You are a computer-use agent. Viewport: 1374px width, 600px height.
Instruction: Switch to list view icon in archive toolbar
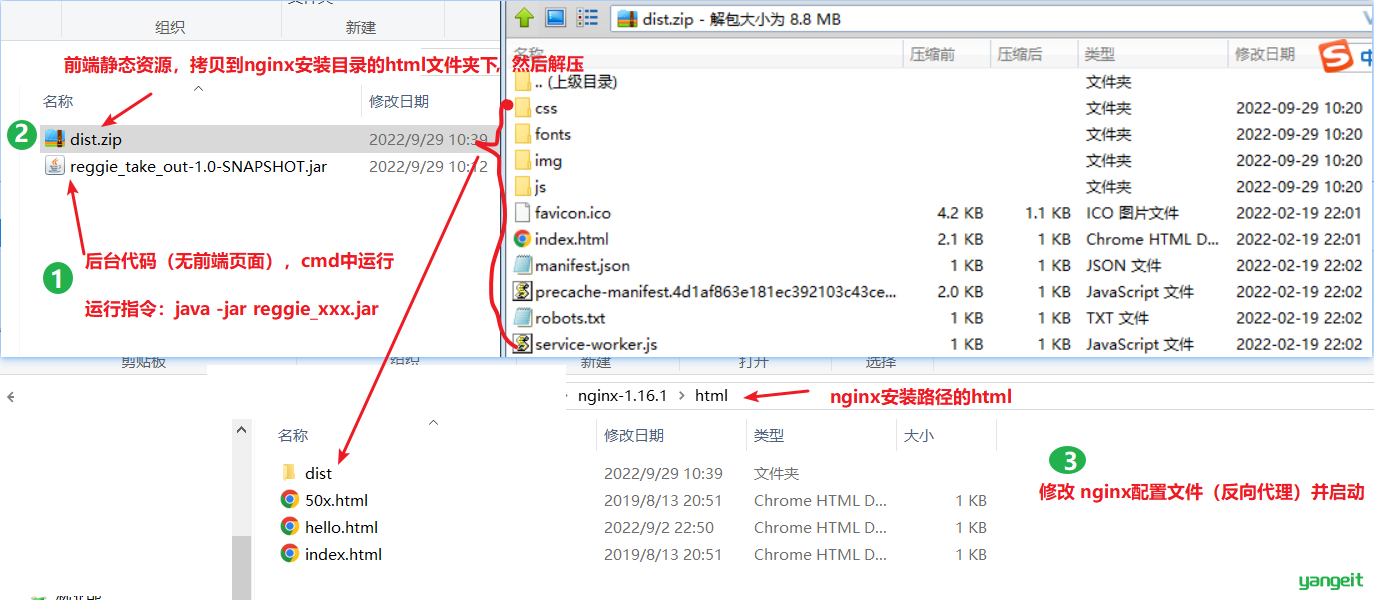pos(587,17)
